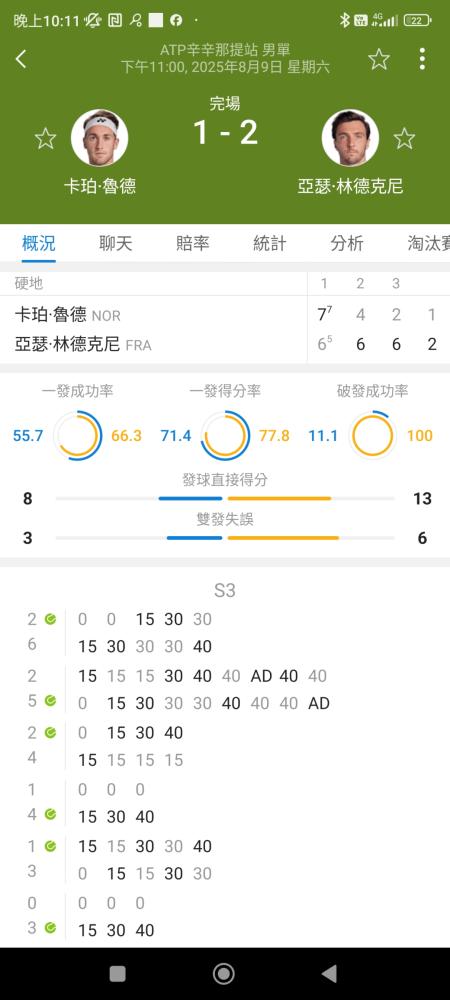The width and height of the screenshot is (450, 1000).
Task: Open the 分析 tab
Action: [x=347, y=243]
